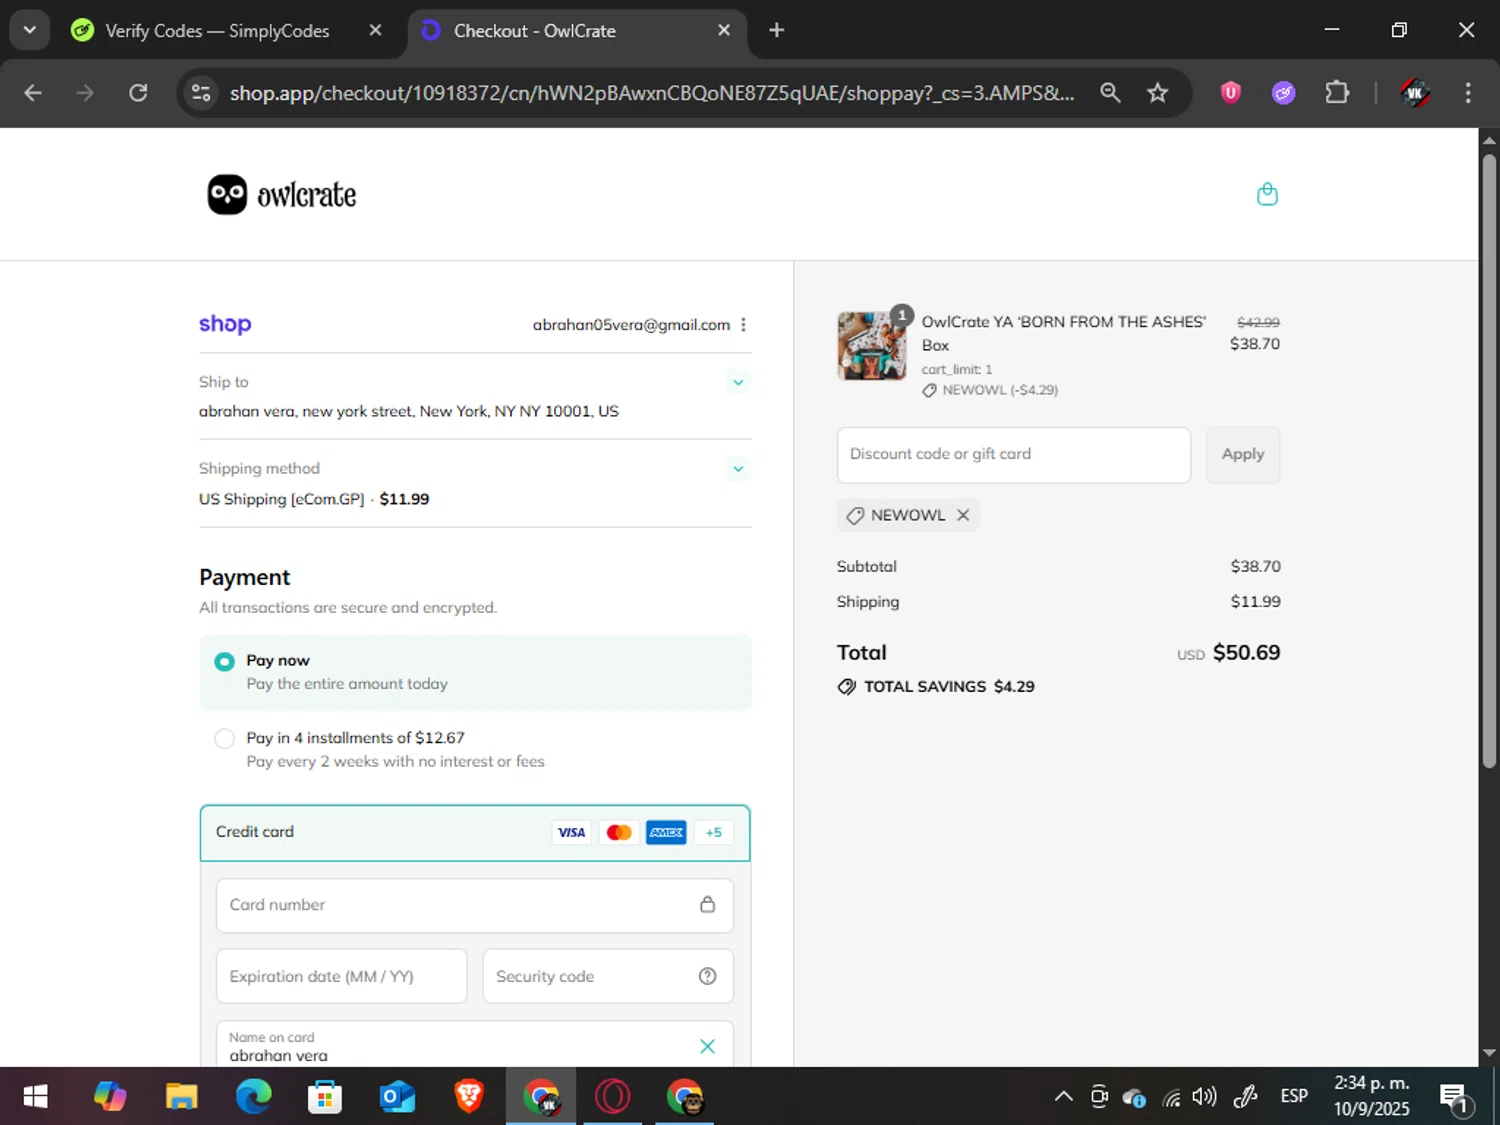
Task: Select Pay in 4 installments option
Action: 475,749
